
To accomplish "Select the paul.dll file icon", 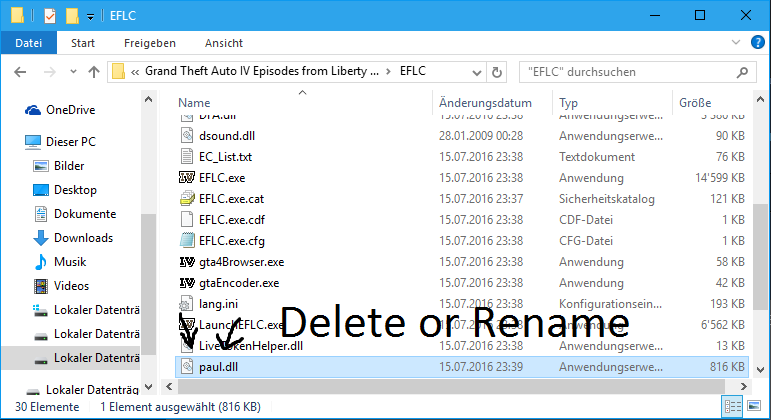I will (186, 367).
